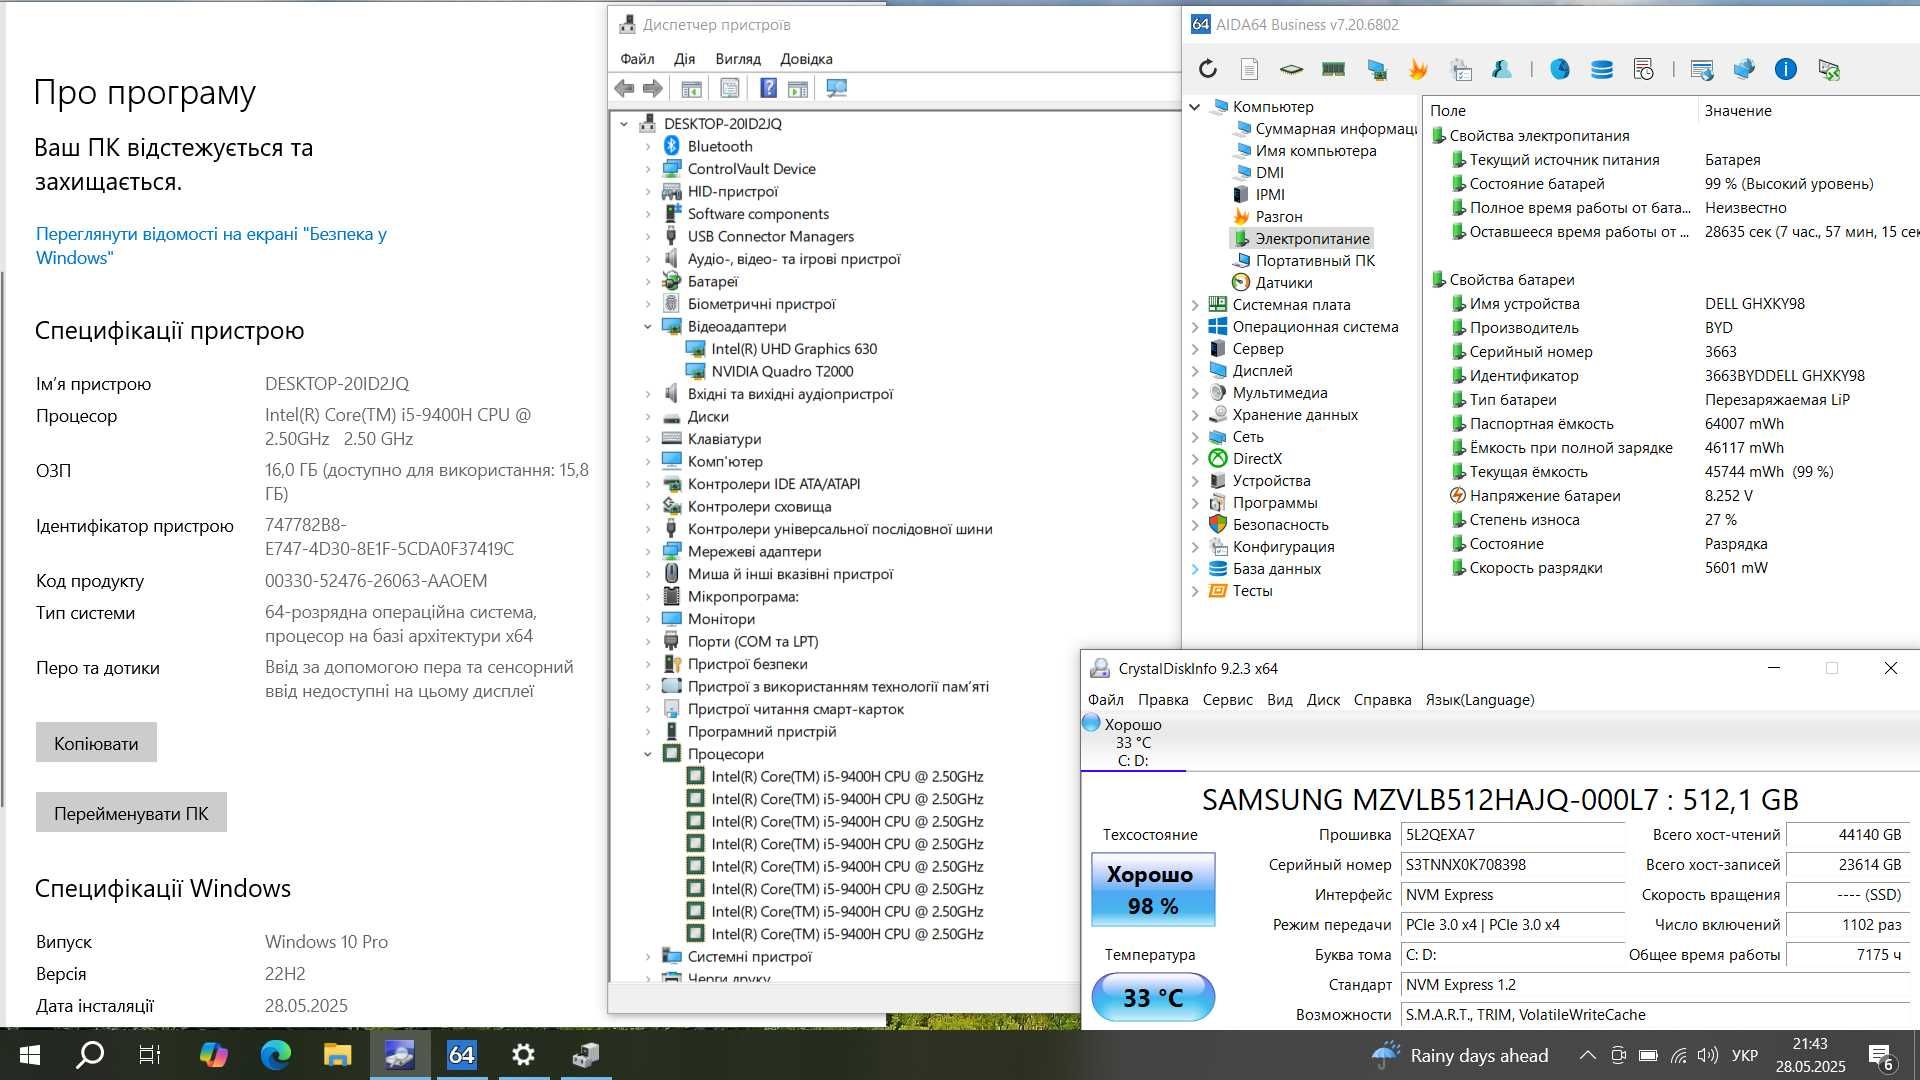Open the Дія menu in Device Manager

(x=684, y=59)
